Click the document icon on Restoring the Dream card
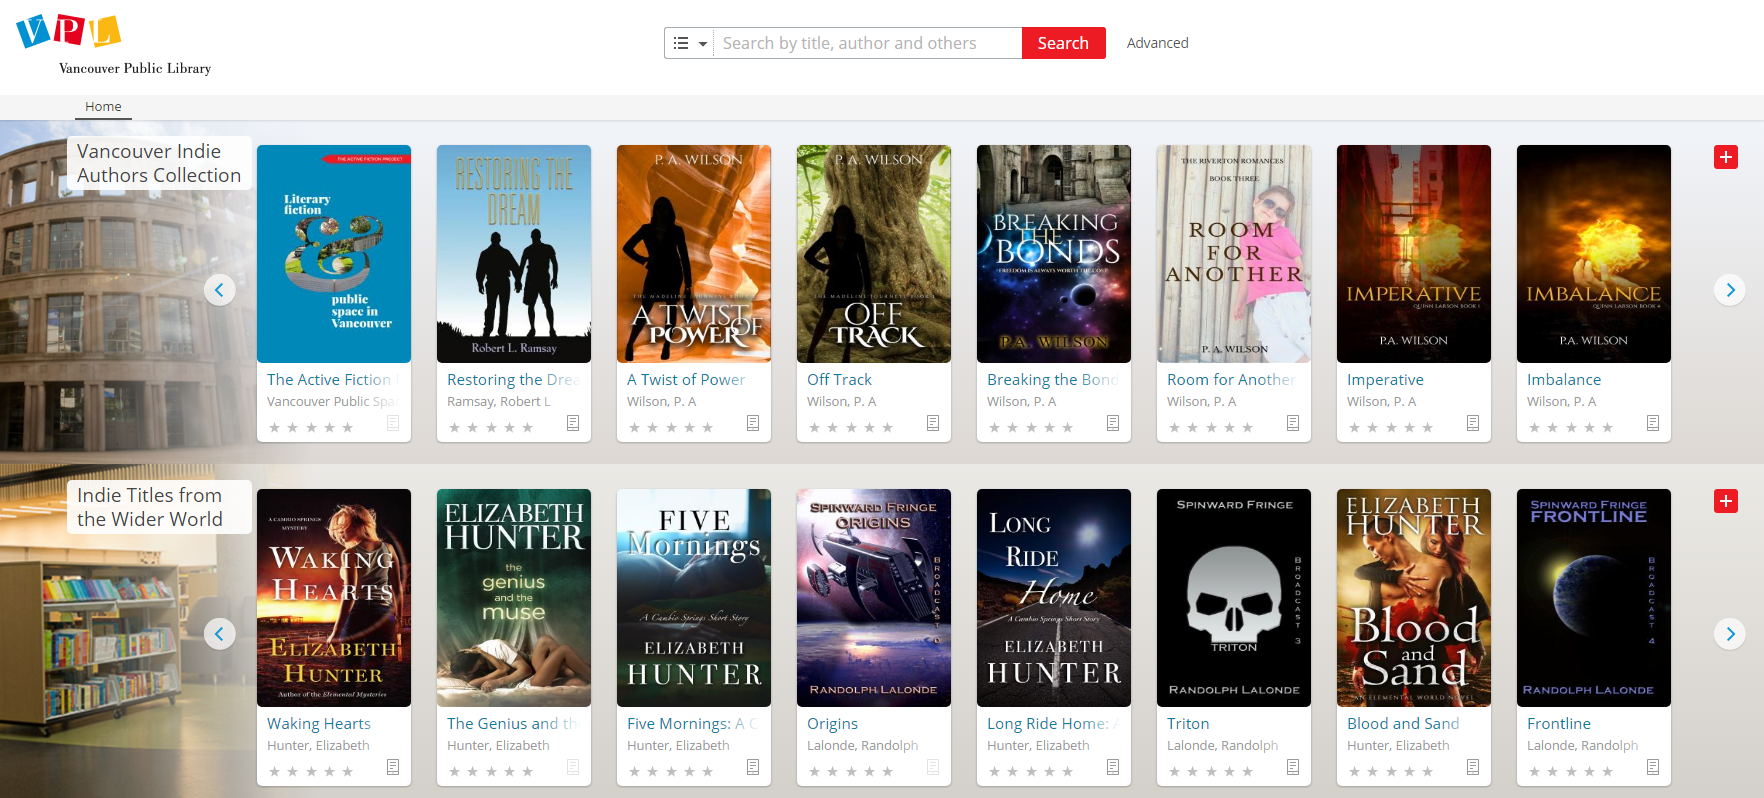 click(x=573, y=423)
